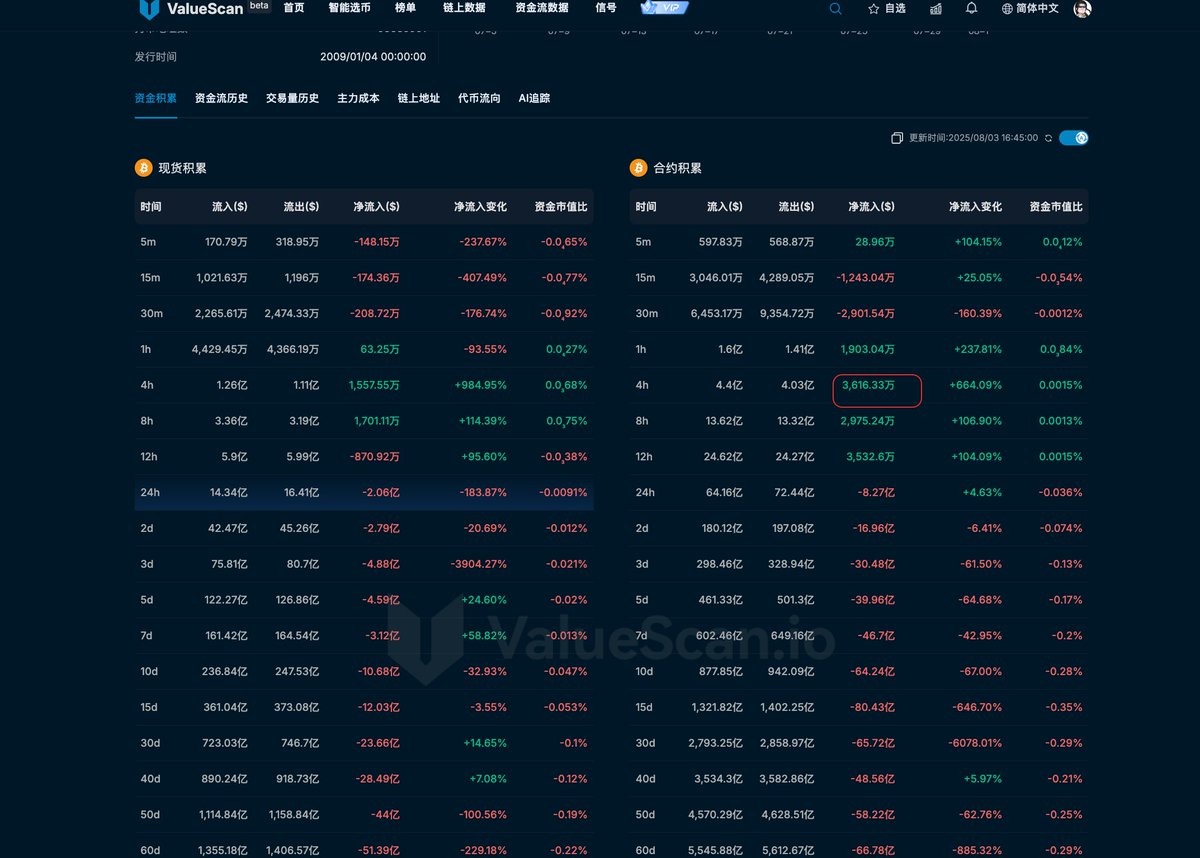The height and width of the screenshot is (858, 1200).
Task: Click spot 1h net inflow 63.25万
Action: point(380,350)
